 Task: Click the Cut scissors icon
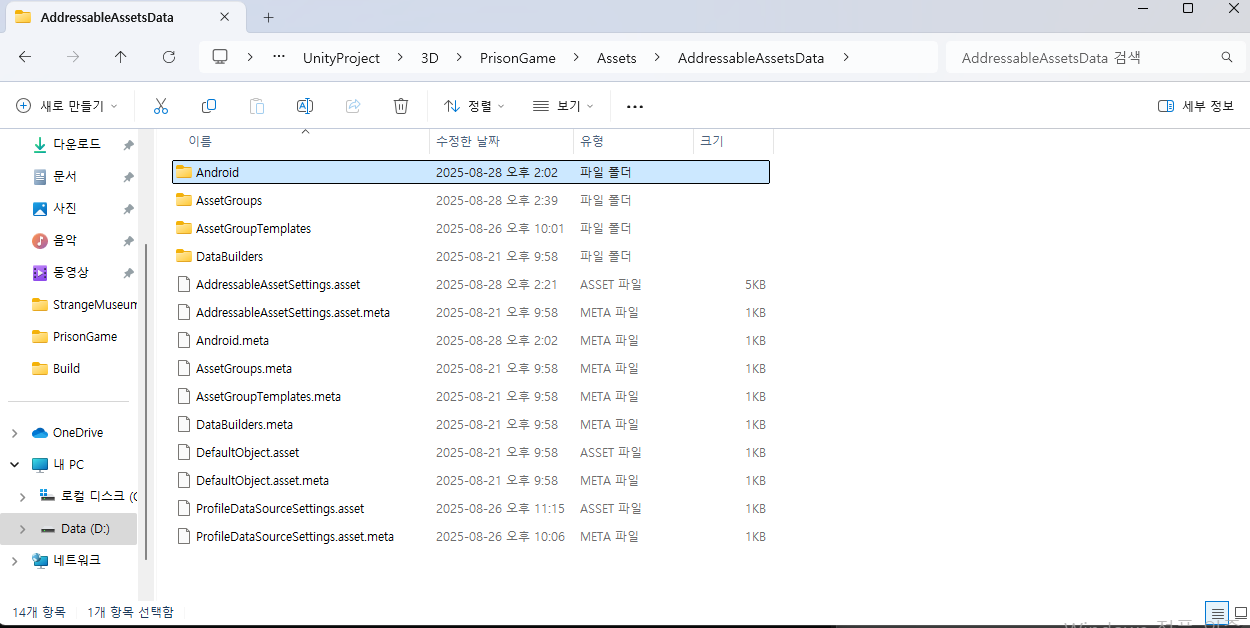pyautogui.click(x=160, y=106)
